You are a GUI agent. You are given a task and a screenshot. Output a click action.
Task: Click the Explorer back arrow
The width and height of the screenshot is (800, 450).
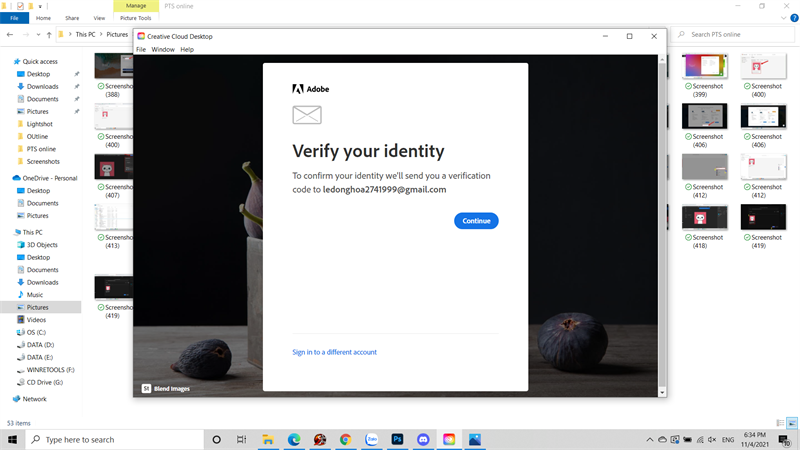10,35
